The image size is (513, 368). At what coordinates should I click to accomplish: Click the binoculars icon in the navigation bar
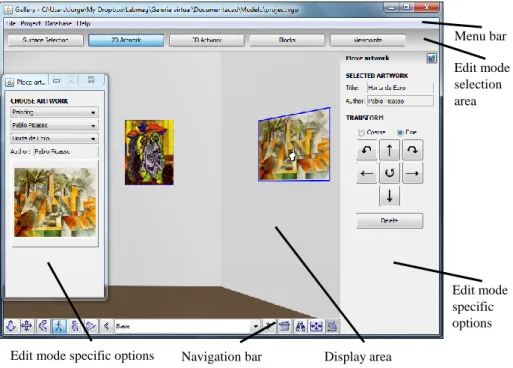300,326
